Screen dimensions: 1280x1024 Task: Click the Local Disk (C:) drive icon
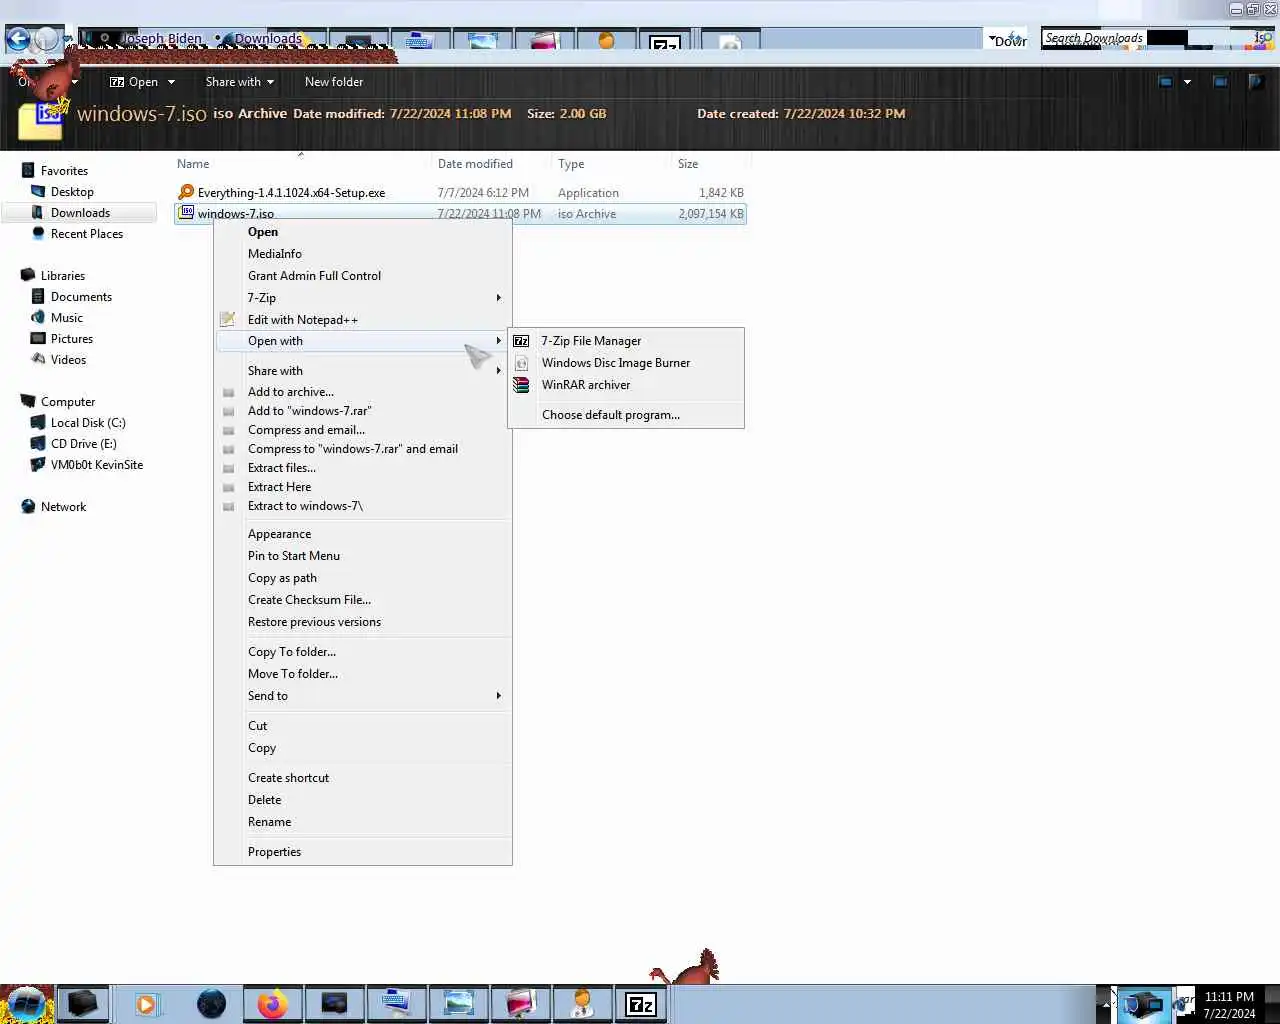coord(39,423)
